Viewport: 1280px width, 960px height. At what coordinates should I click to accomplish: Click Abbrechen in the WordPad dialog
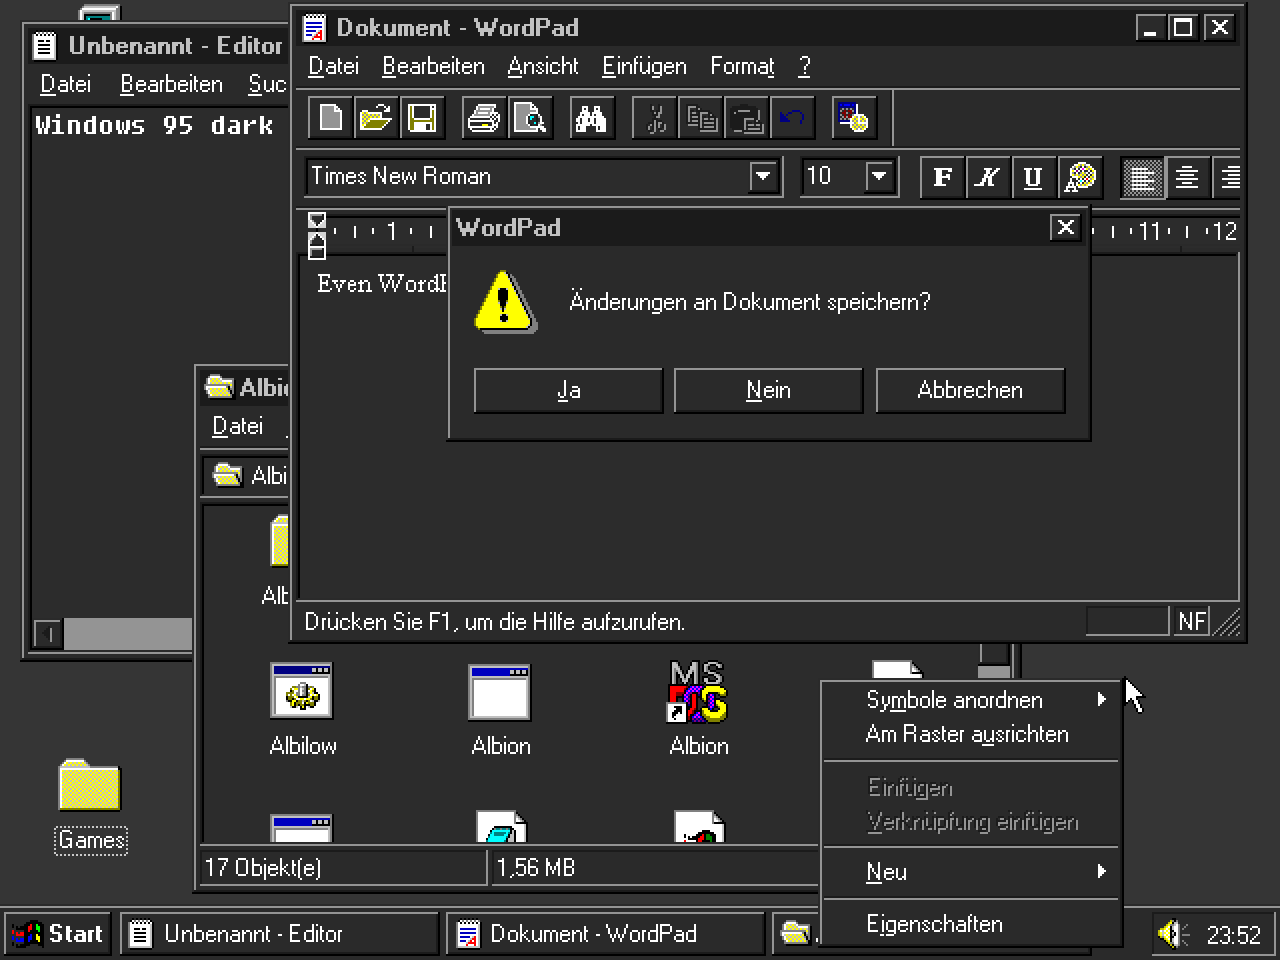point(970,390)
